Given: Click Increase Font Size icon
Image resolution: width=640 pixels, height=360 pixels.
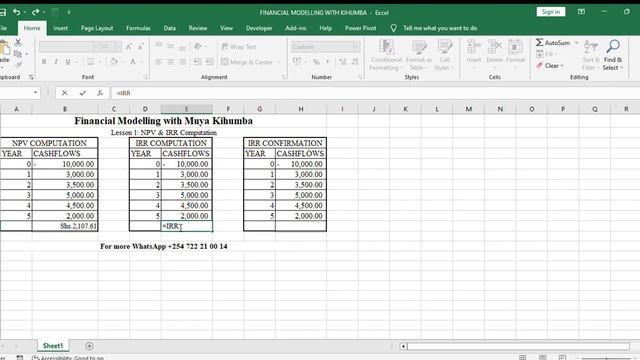Looking at the screenshot, I should [x=129, y=47].
